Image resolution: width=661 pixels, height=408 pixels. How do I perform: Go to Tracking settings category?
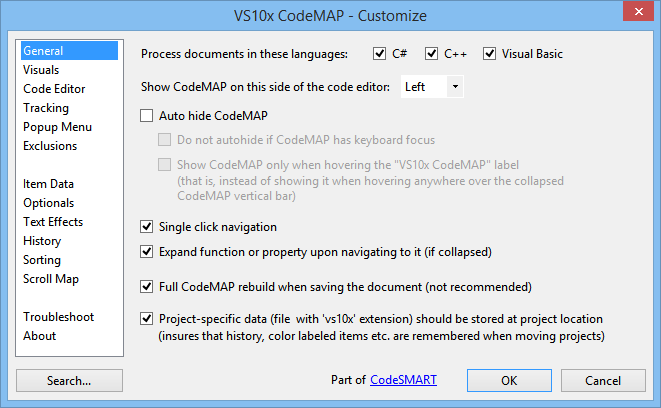tap(46, 108)
